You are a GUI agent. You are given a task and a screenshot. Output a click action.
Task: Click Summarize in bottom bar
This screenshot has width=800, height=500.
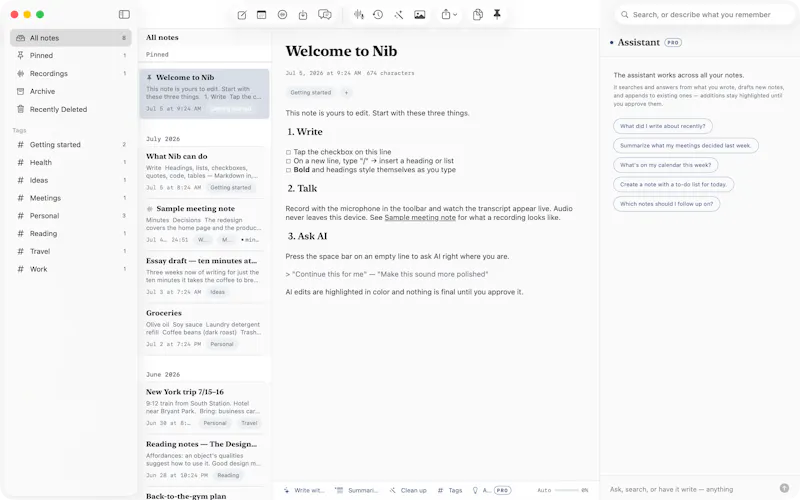point(357,490)
